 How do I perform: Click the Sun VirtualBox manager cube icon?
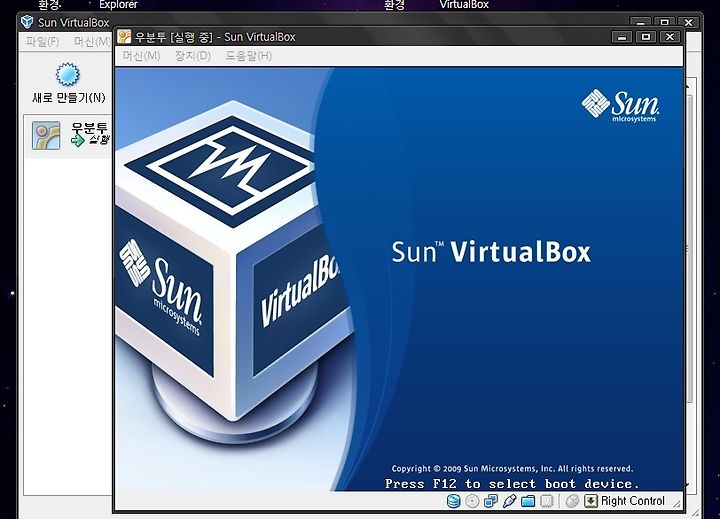coord(28,22)
